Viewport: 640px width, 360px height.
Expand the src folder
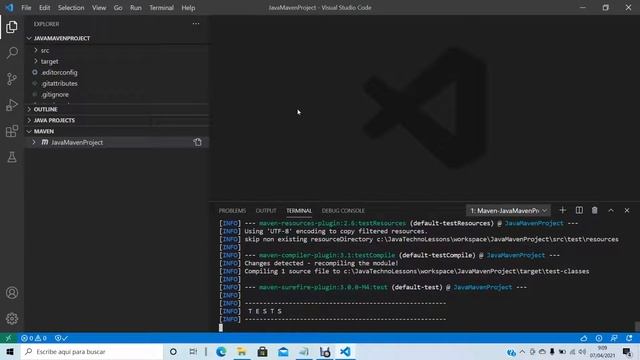[x=45, y=50]
